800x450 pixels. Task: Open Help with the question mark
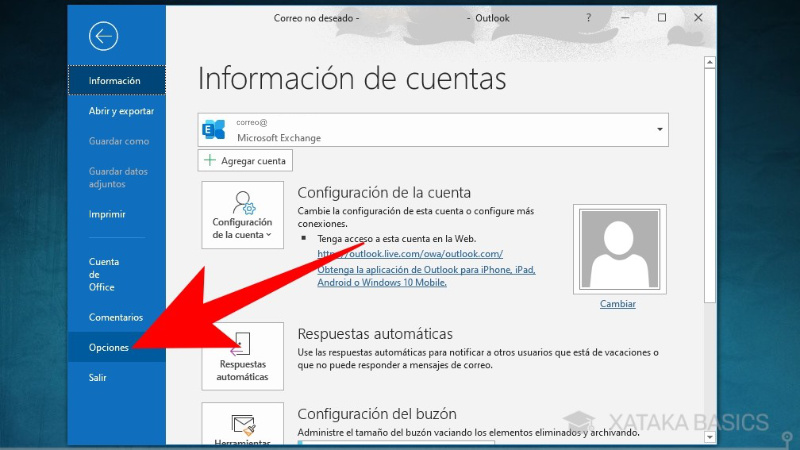(x=588, y=18)
